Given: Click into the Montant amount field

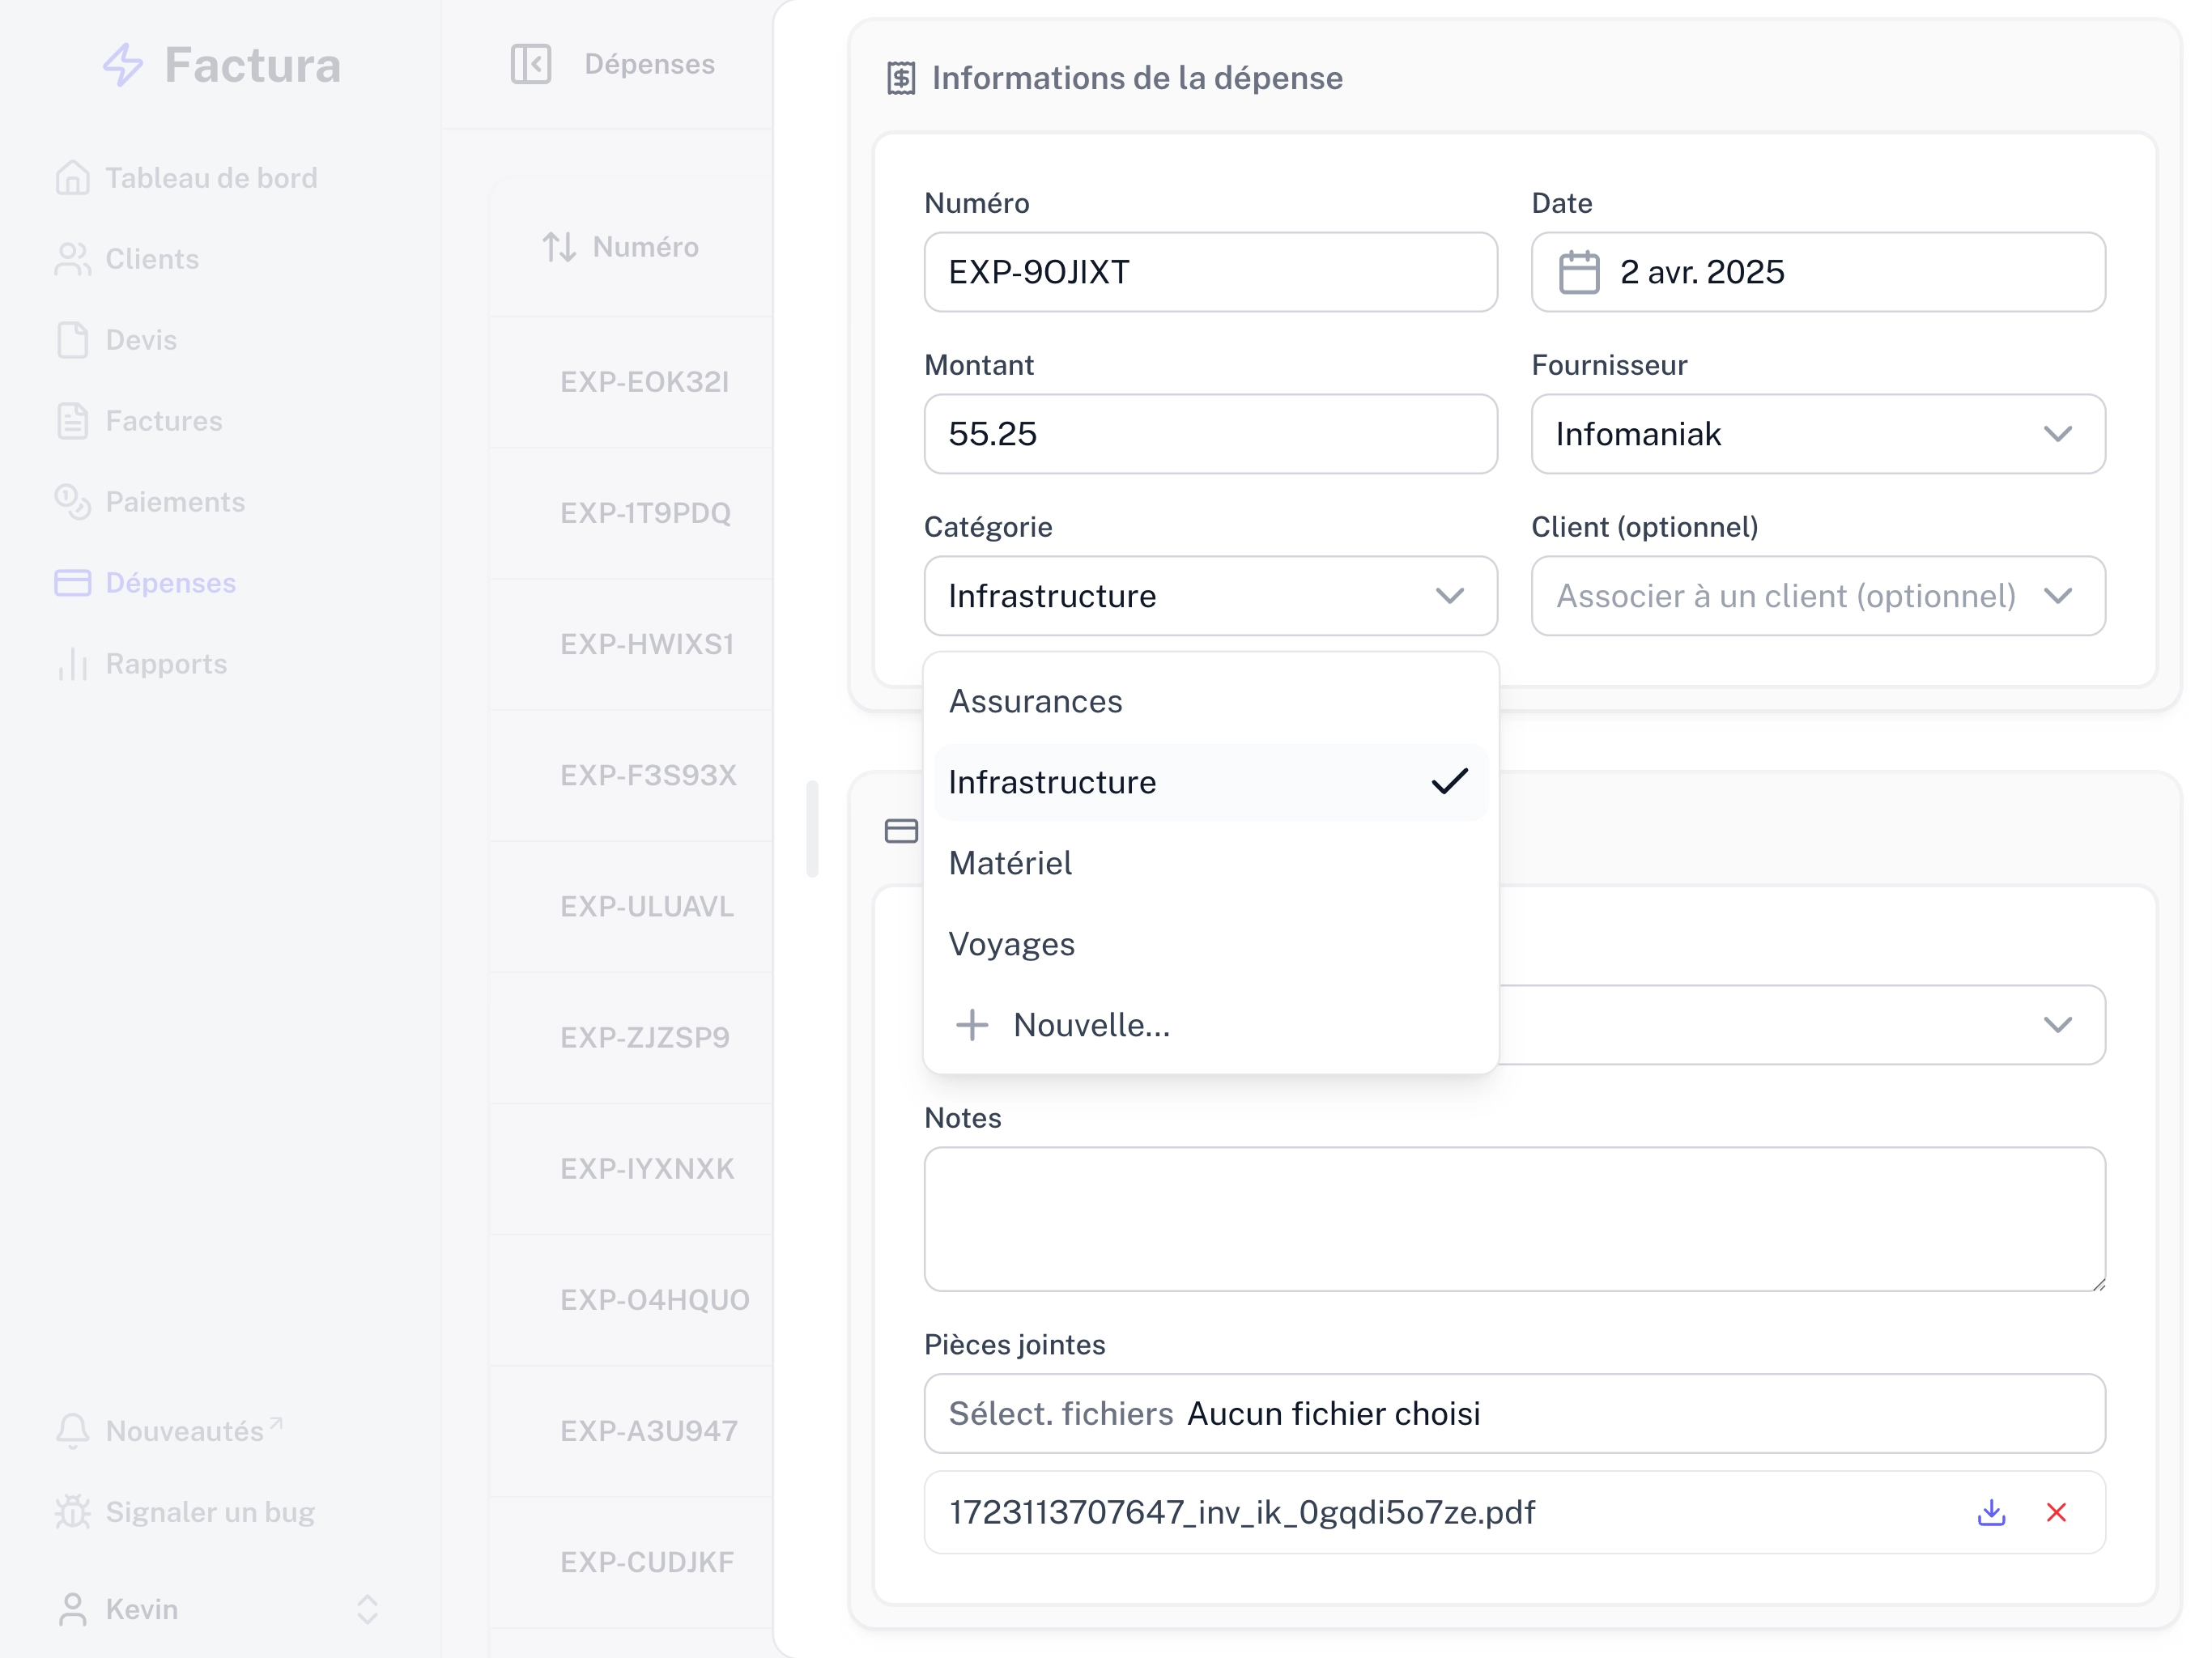Looking at the screenshot, I should (x=1210, y=434).
